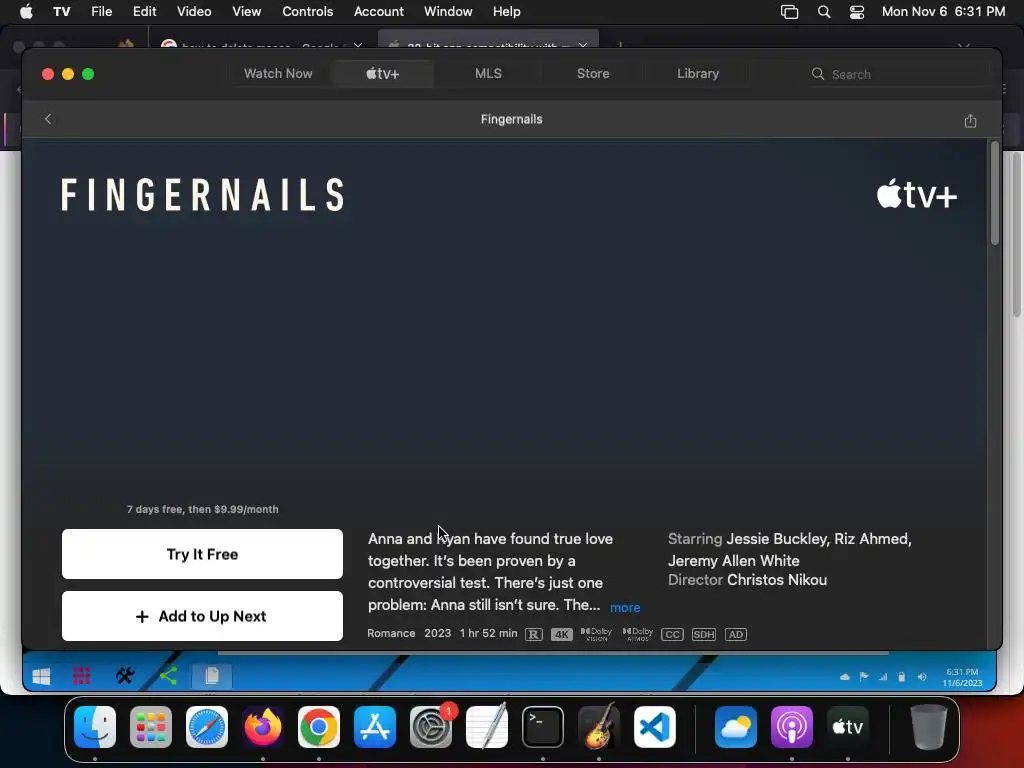Click the CC closed captions badge
This screenshot has height=768, width=1024.
pyautogui.click(x=672, y=634)
